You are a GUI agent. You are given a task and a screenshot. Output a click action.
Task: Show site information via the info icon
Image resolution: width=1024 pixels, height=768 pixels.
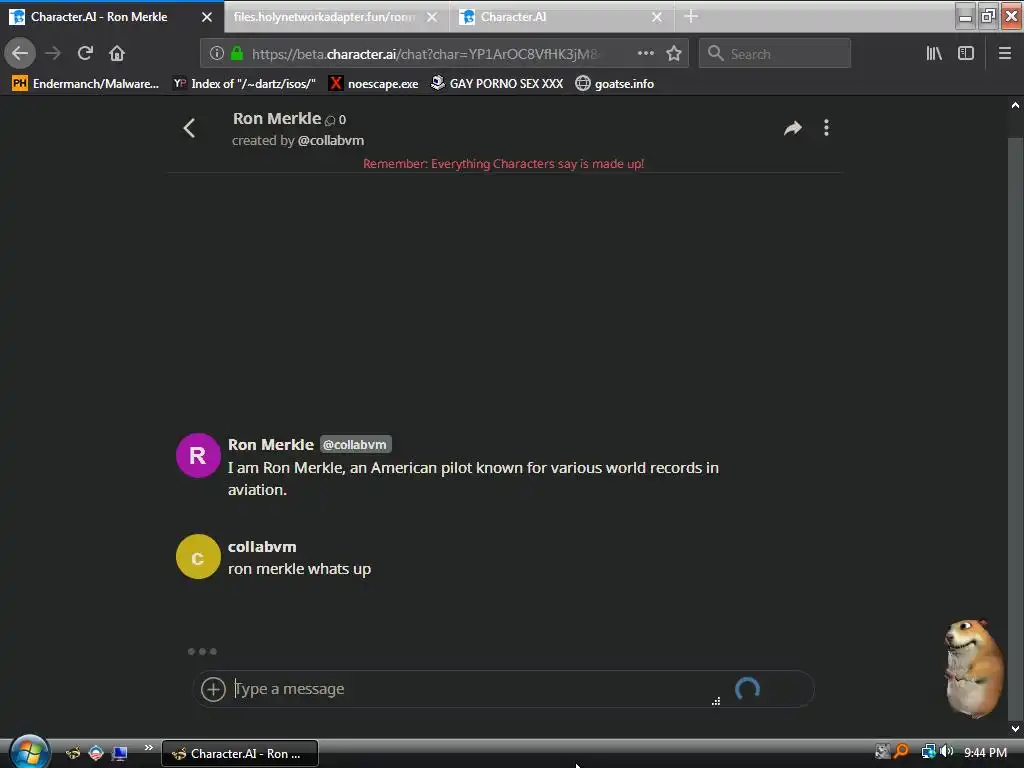(x=217, y=54)
